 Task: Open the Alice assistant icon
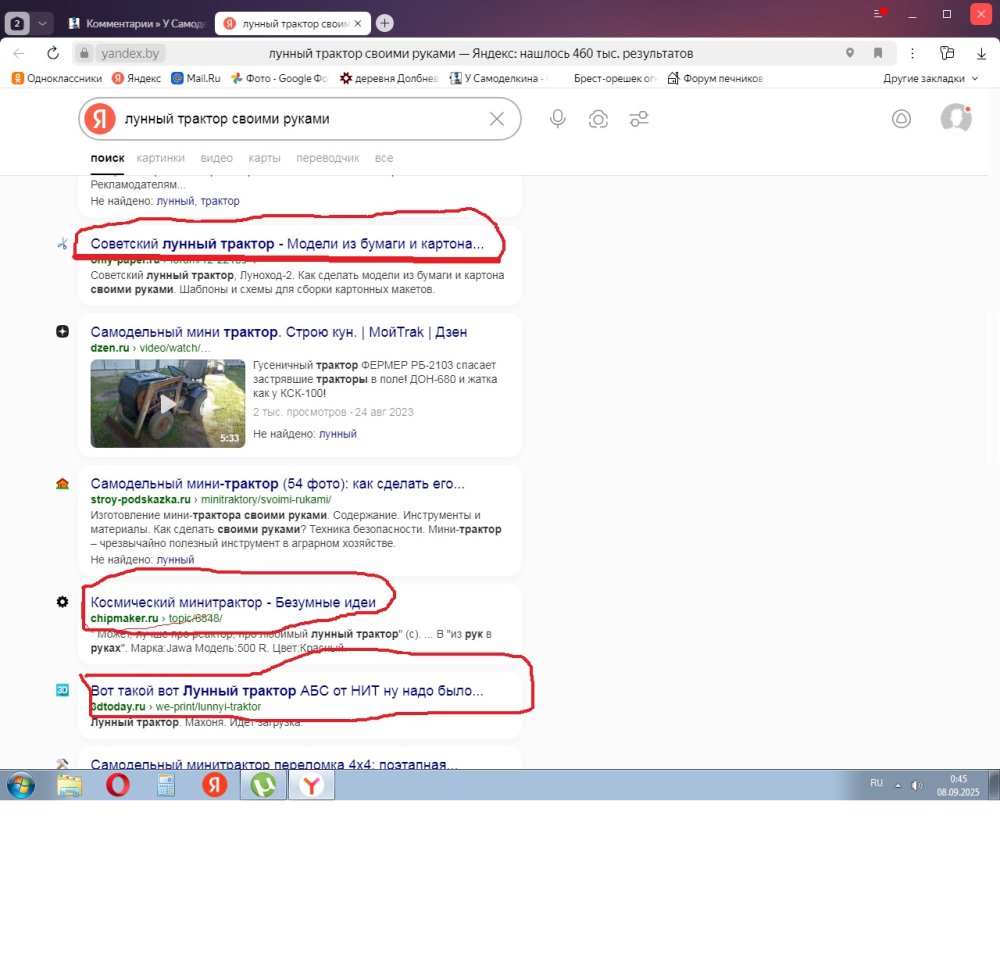pos(901,119)
